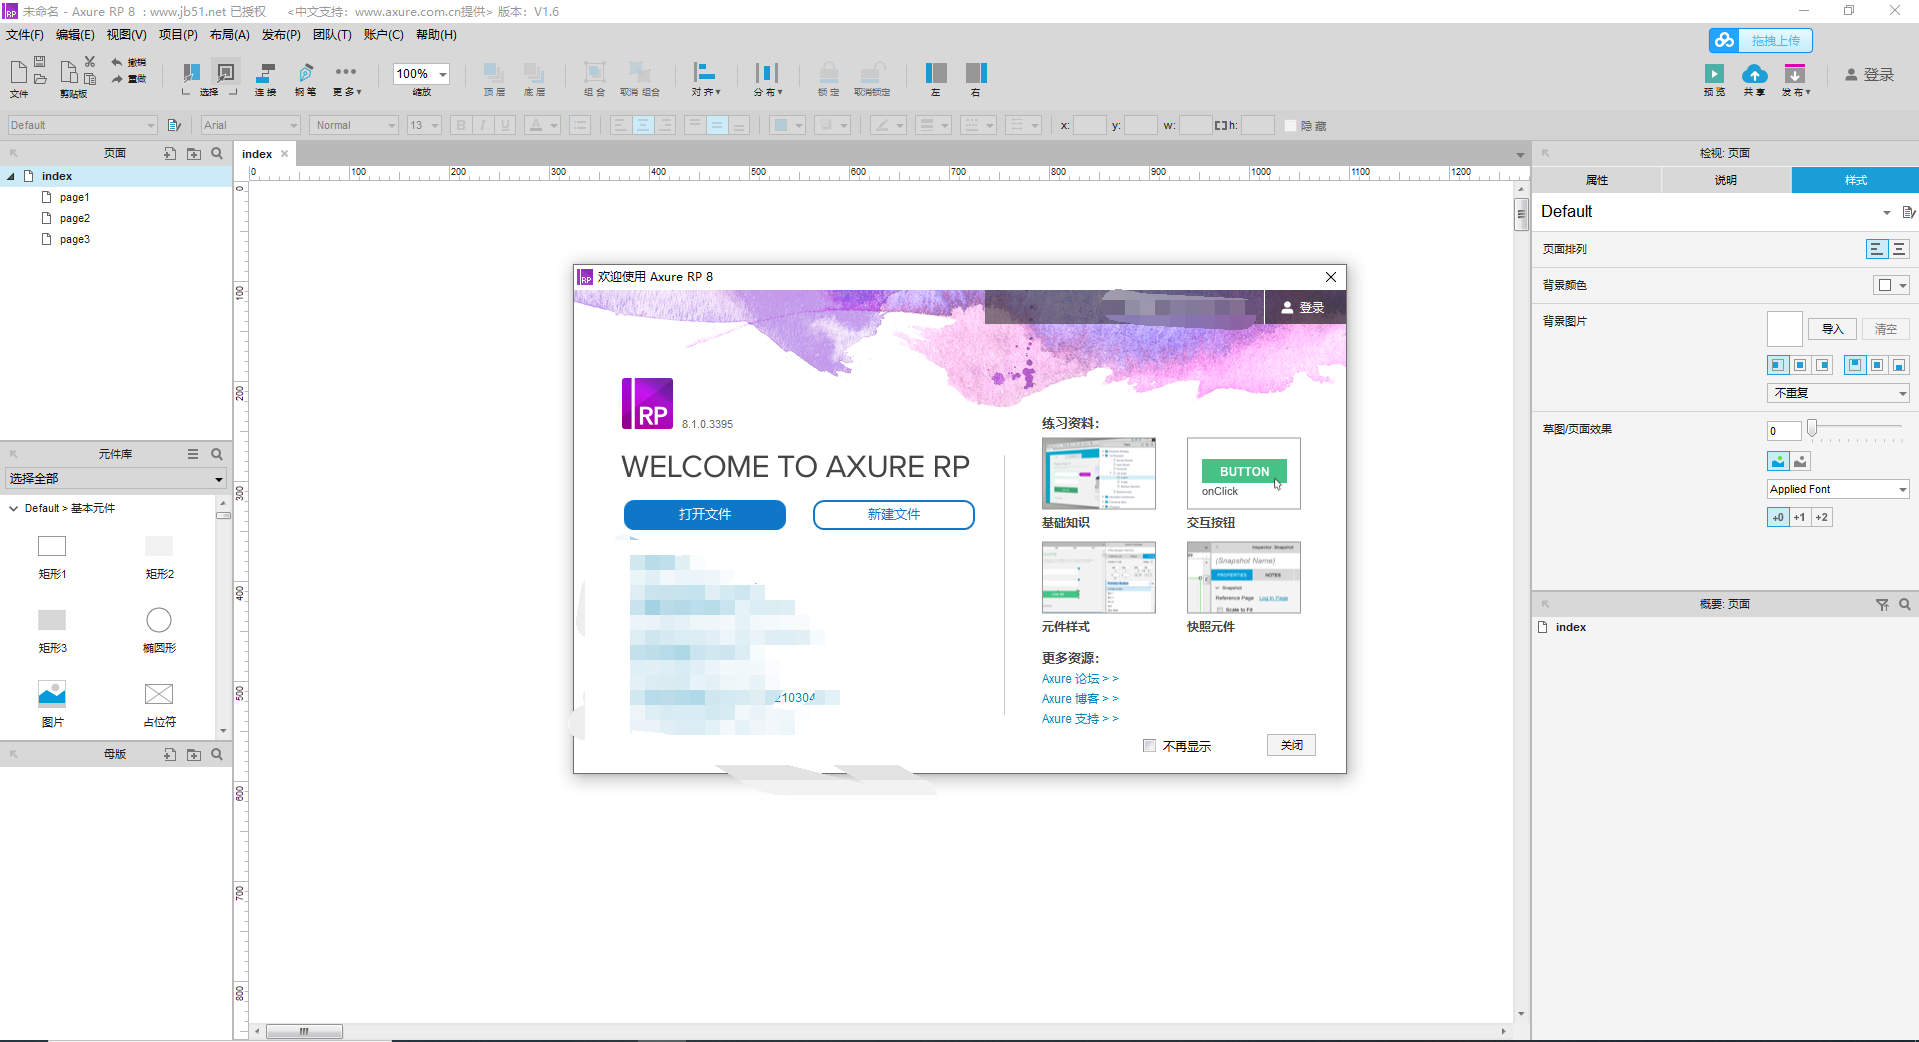
Task: Click the align (对齐) tool icon
Action: 705,72
